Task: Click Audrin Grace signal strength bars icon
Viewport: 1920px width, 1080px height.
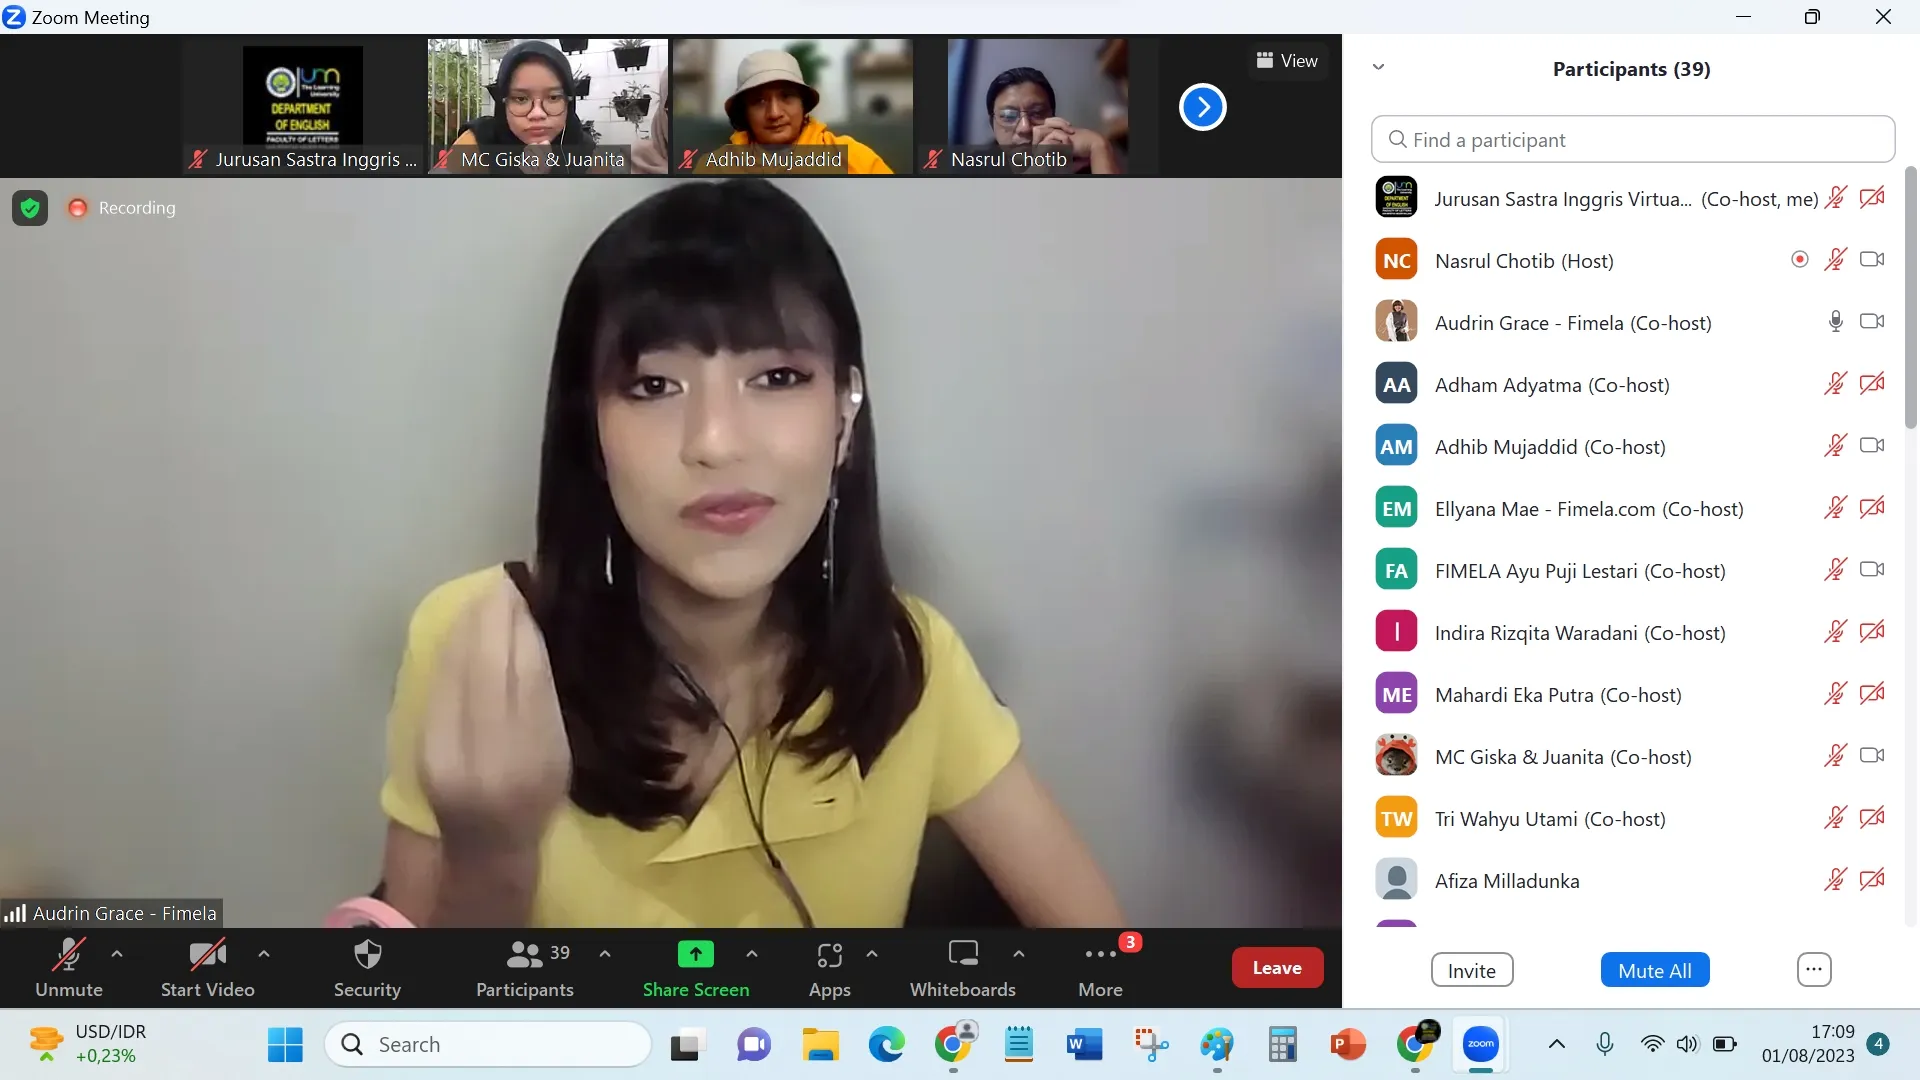Action: coord(15,913)
